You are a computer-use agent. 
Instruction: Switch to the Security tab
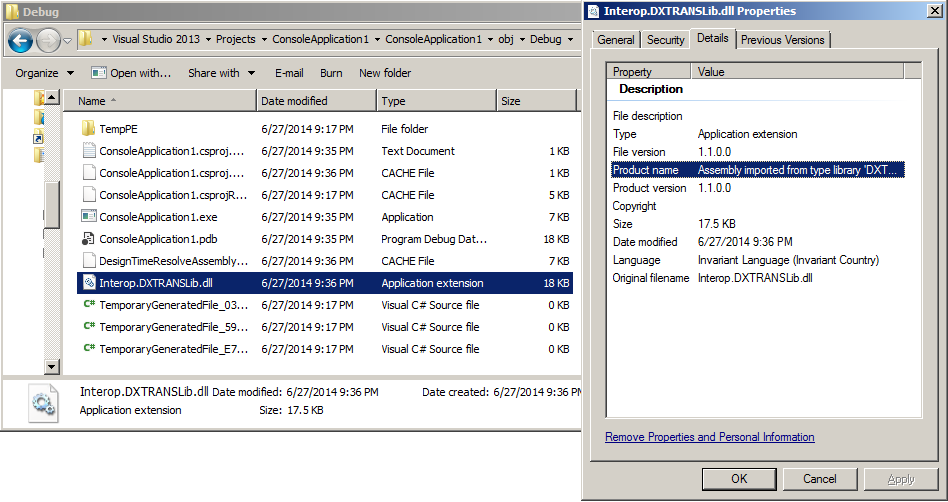coord(665,40)
